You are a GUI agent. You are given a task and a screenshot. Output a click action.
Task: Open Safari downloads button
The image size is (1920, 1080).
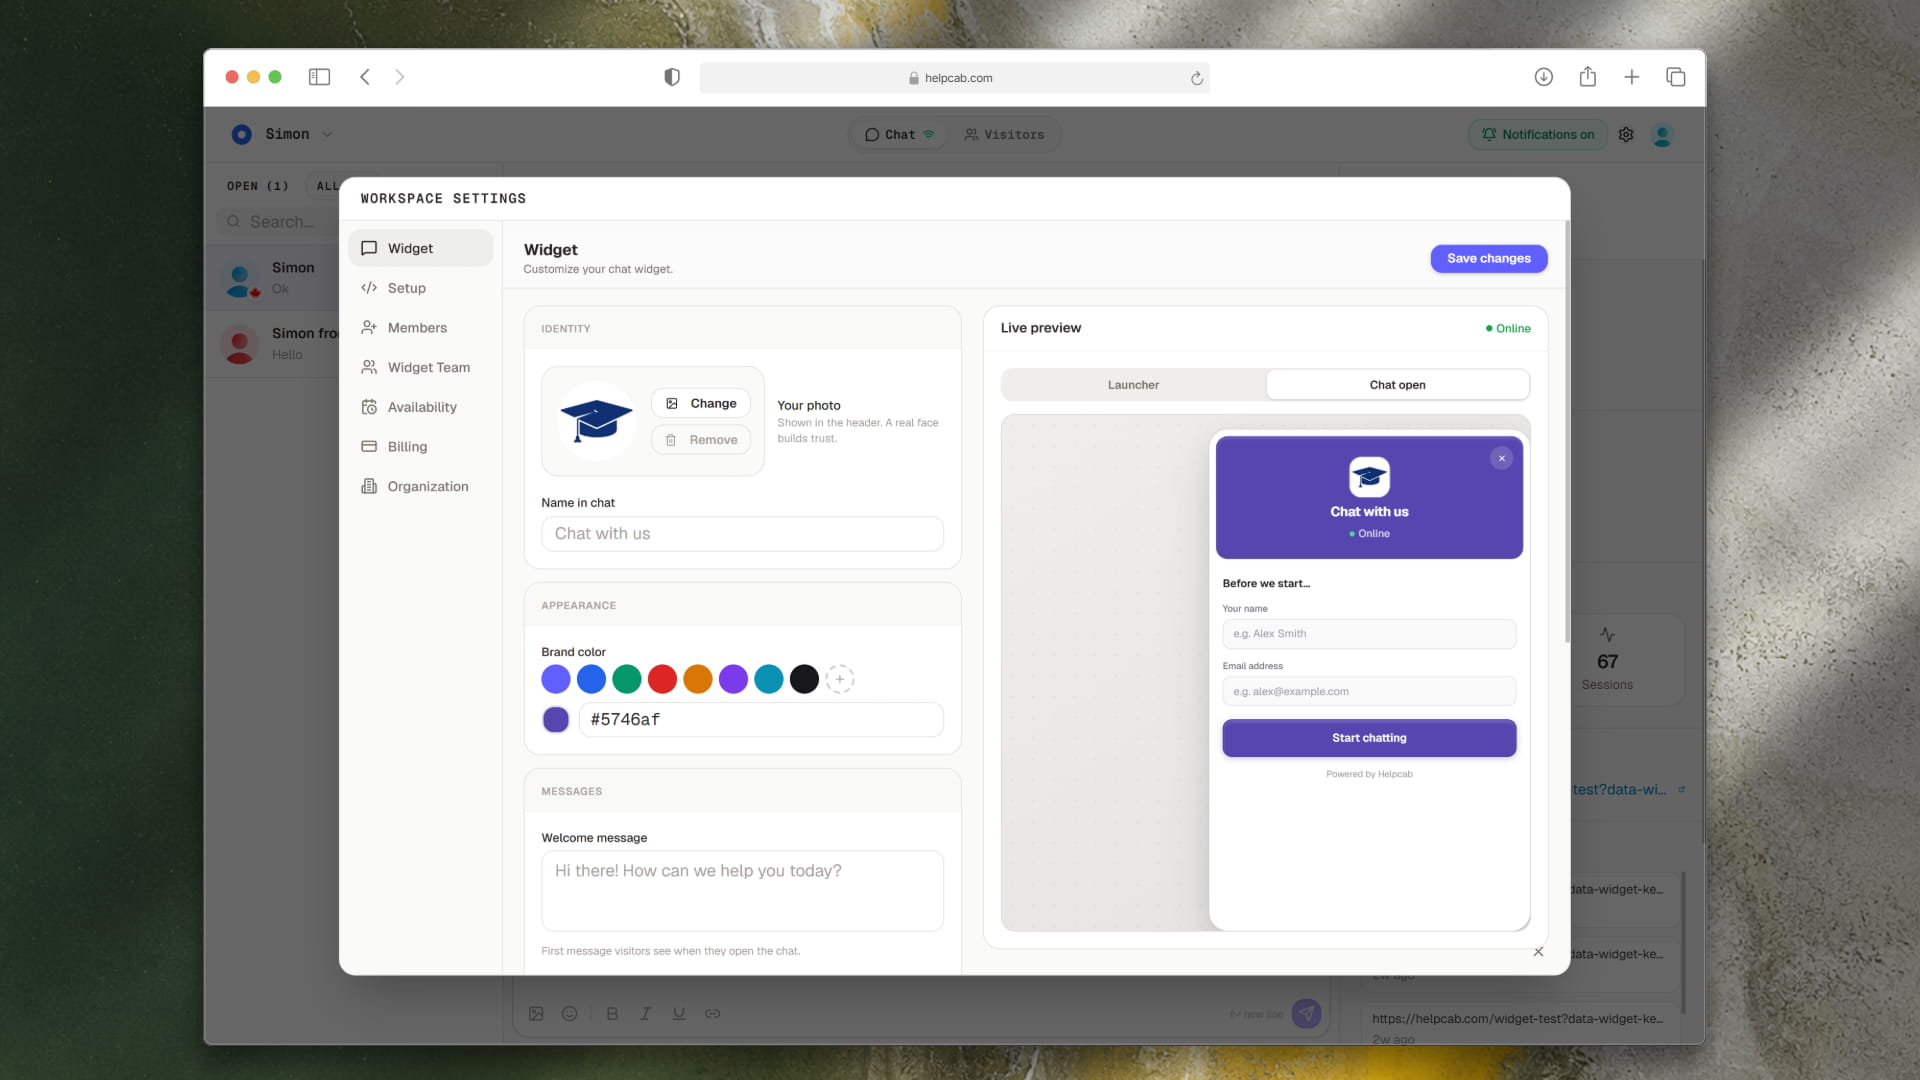pos(1544,77)
